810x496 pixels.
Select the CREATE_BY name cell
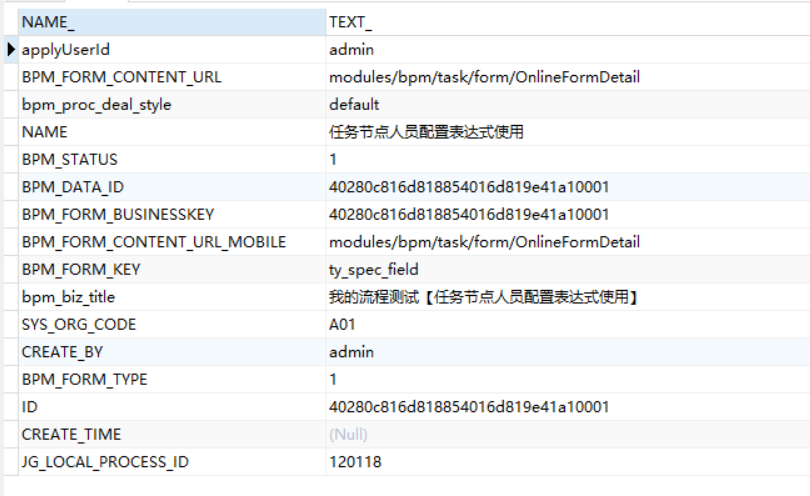[172, 352]
